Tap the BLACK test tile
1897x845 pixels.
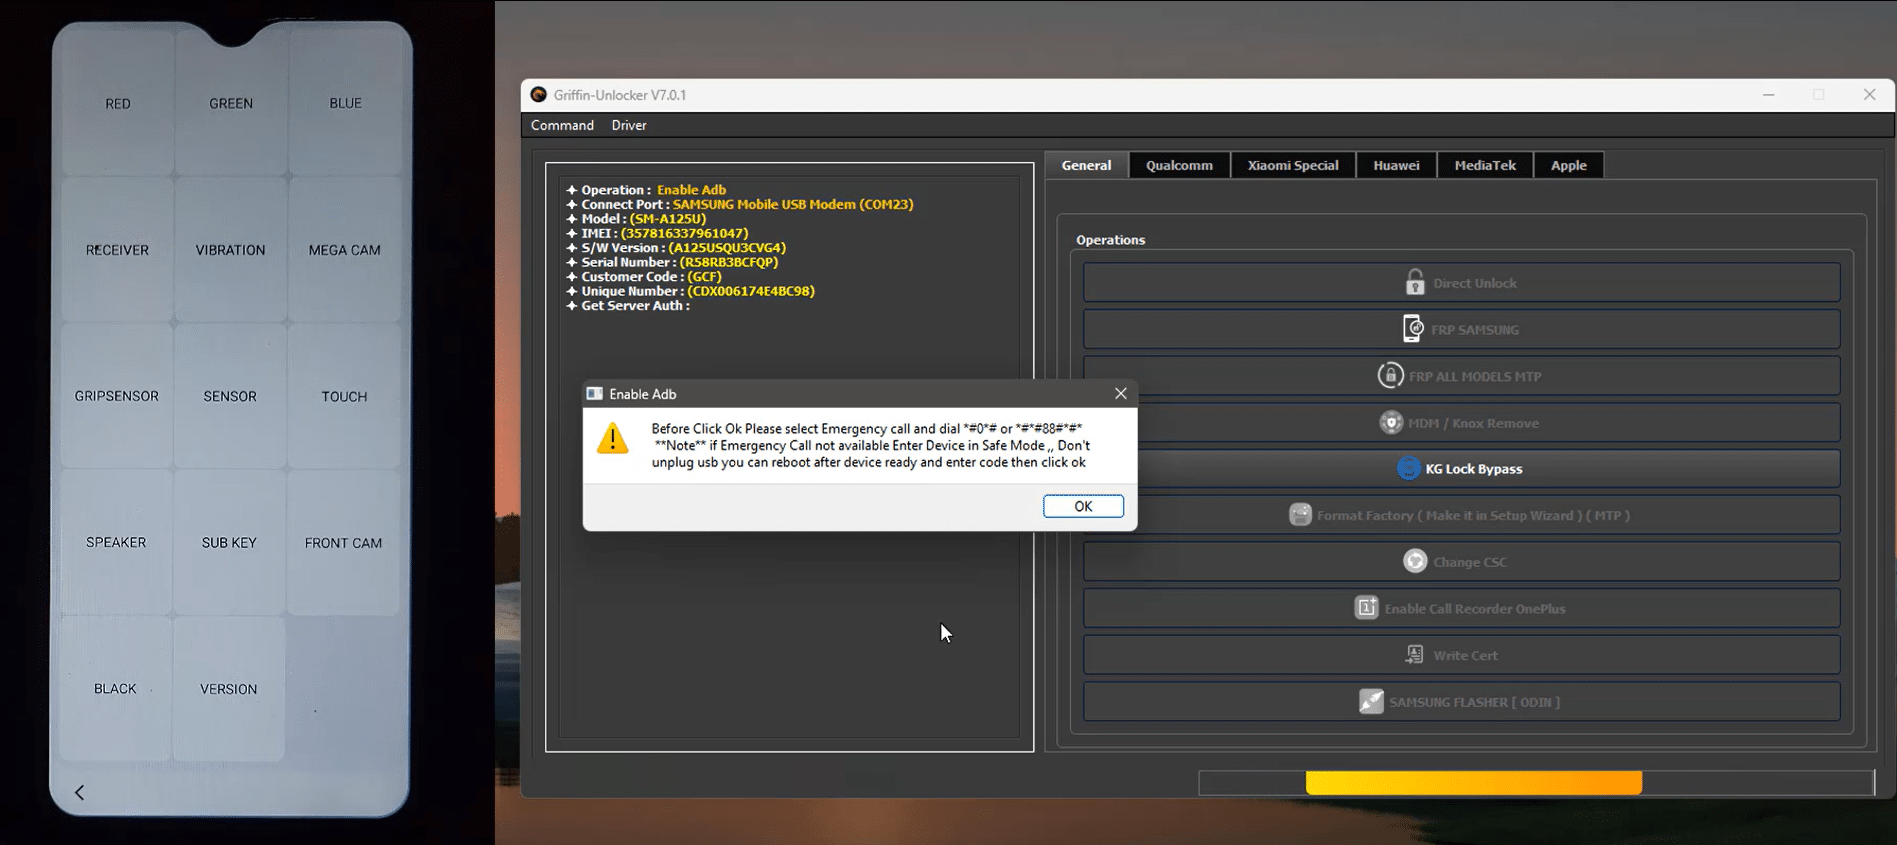(x=115, y=689)
